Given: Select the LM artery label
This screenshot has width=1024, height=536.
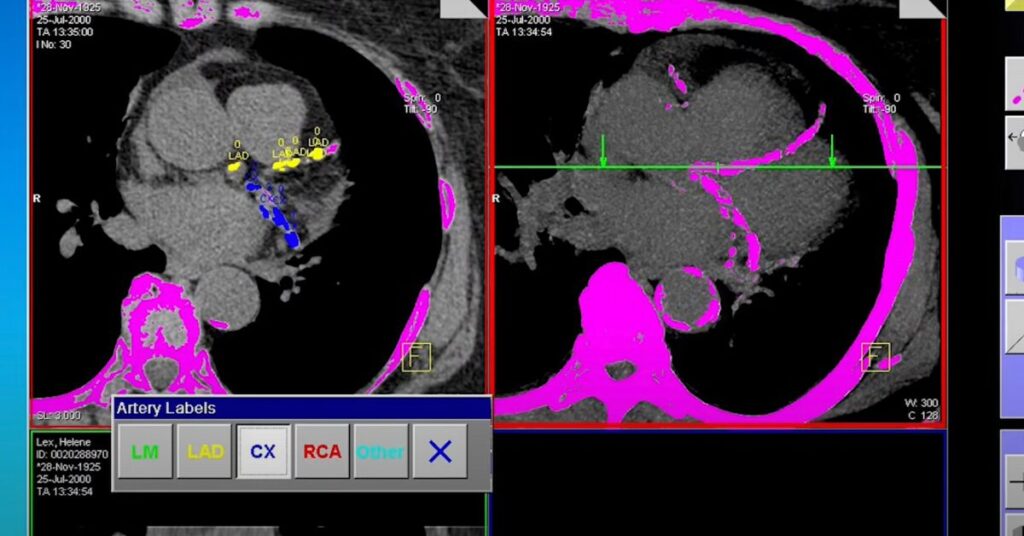Looking at the screenshot, I should pyautogui.click(x=145, y=452).
